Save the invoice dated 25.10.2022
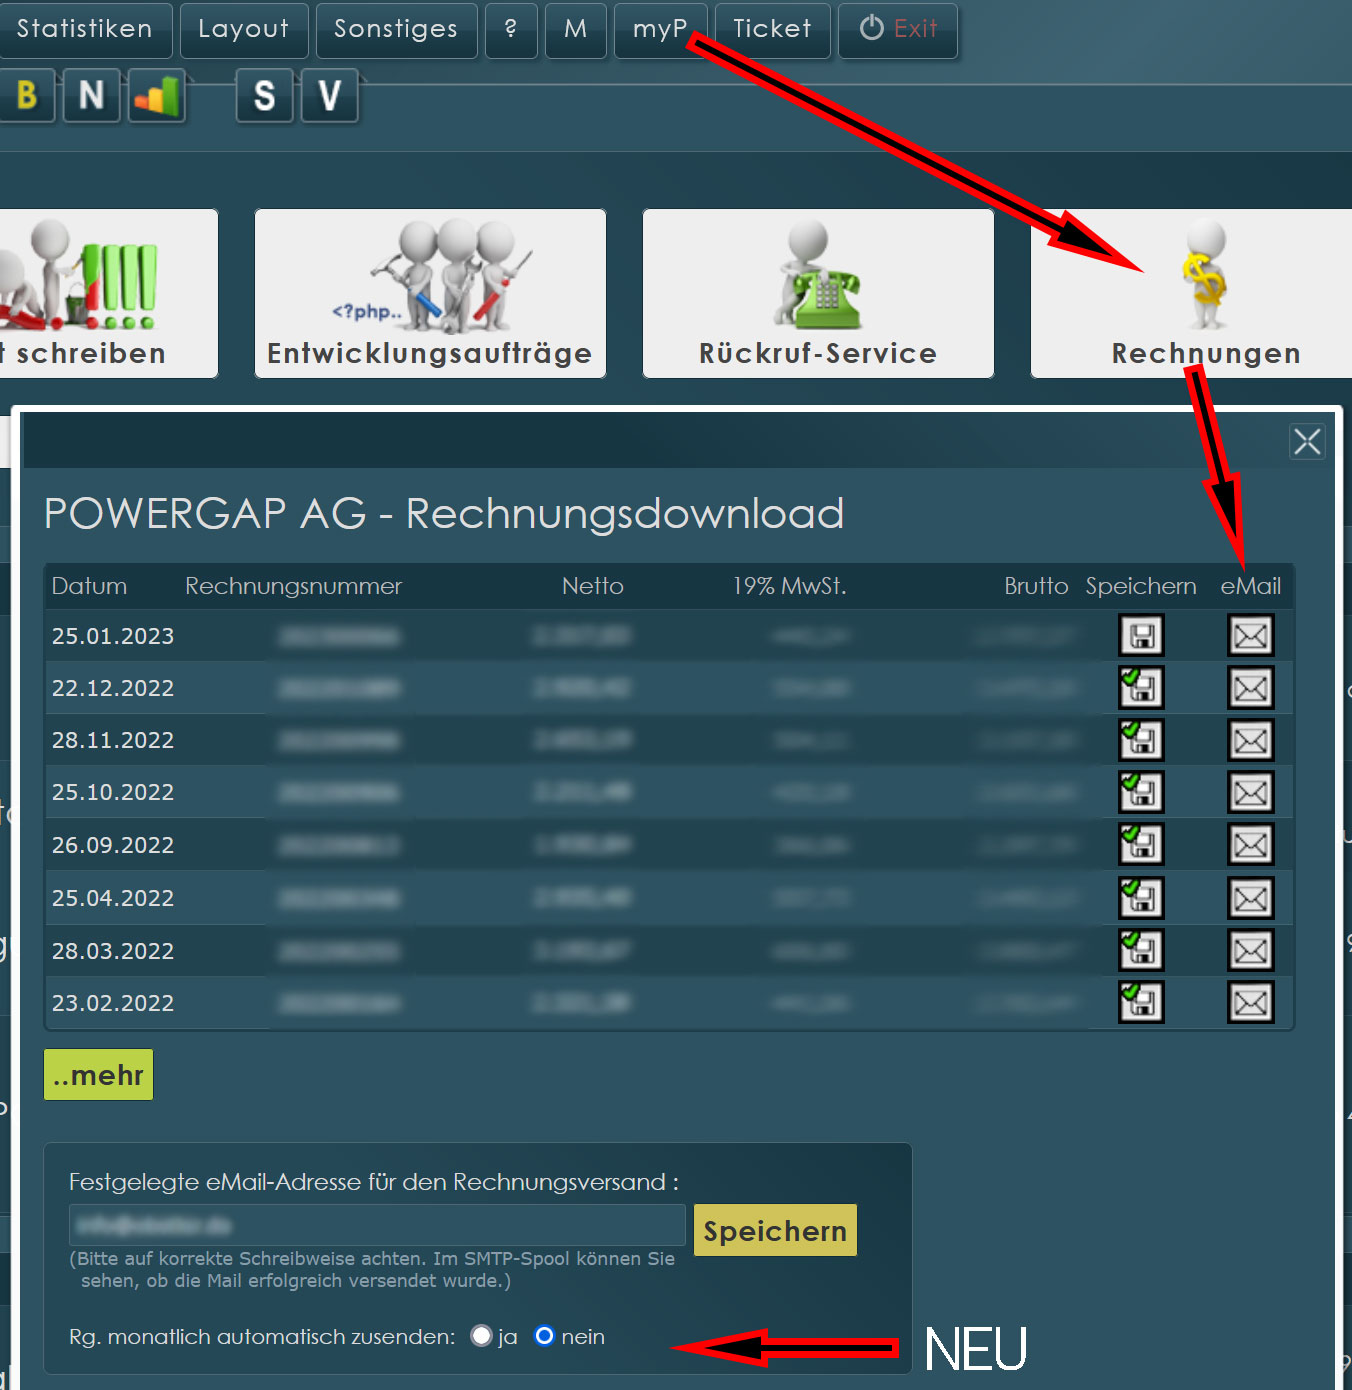 tap(1141, 792)
